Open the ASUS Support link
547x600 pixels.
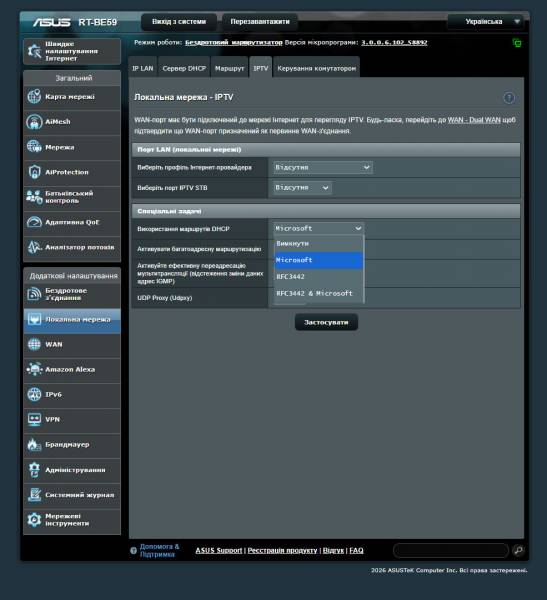tap(219, 550)
